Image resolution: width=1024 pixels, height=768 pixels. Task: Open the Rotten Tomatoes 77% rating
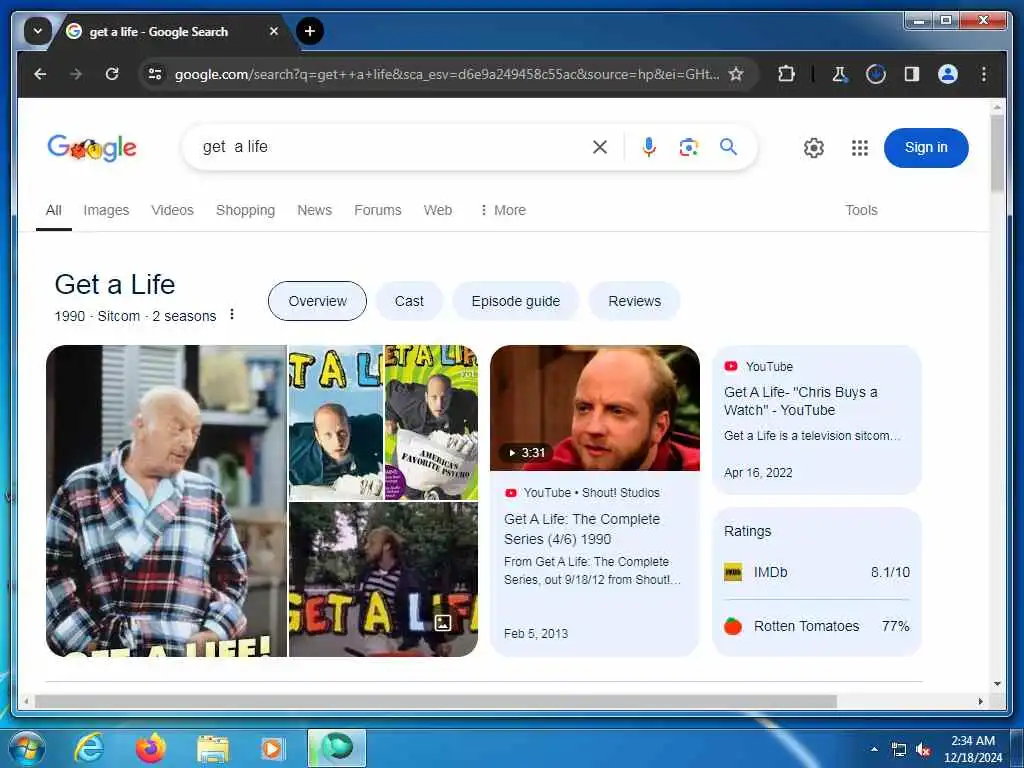tap(816, 626)
